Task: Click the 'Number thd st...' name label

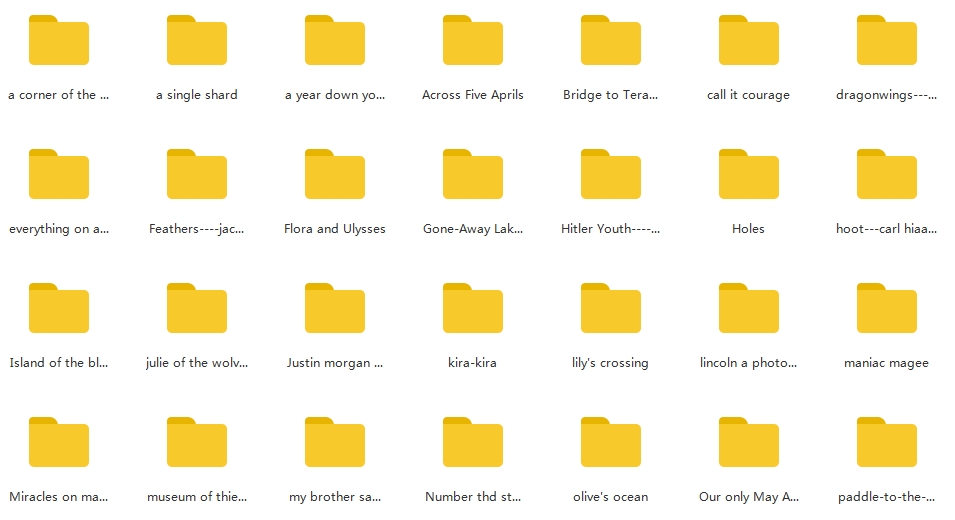Action: (x=473, y=497)
